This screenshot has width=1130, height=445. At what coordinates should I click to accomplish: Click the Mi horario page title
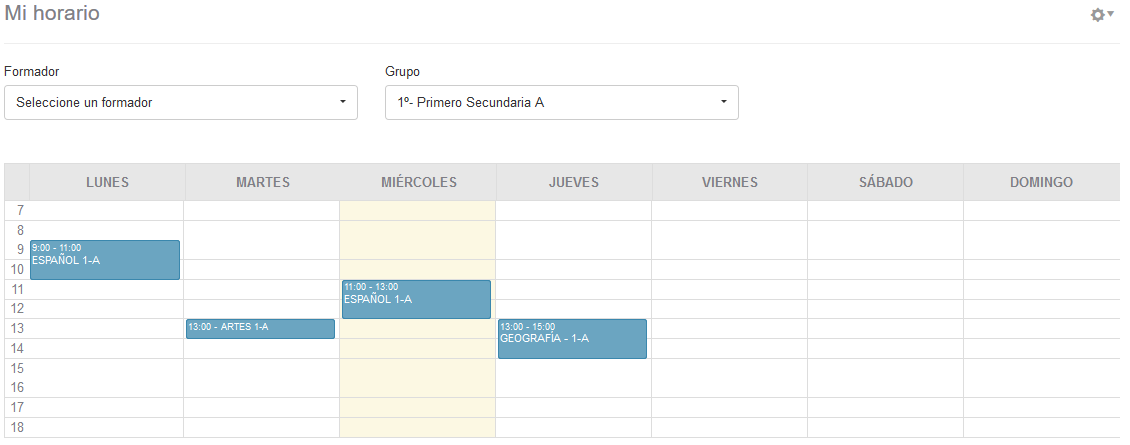point(52,14)
